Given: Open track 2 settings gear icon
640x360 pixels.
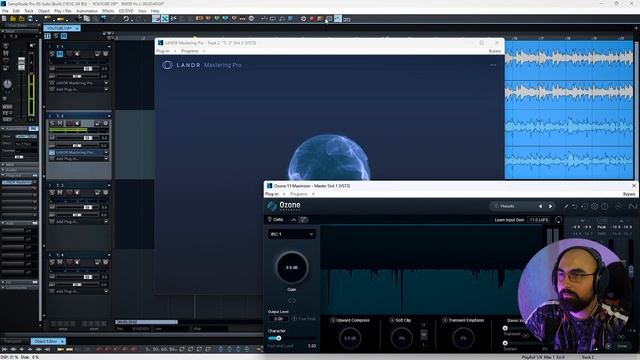Looking at the screenshot, I should [x=105, y=123].
